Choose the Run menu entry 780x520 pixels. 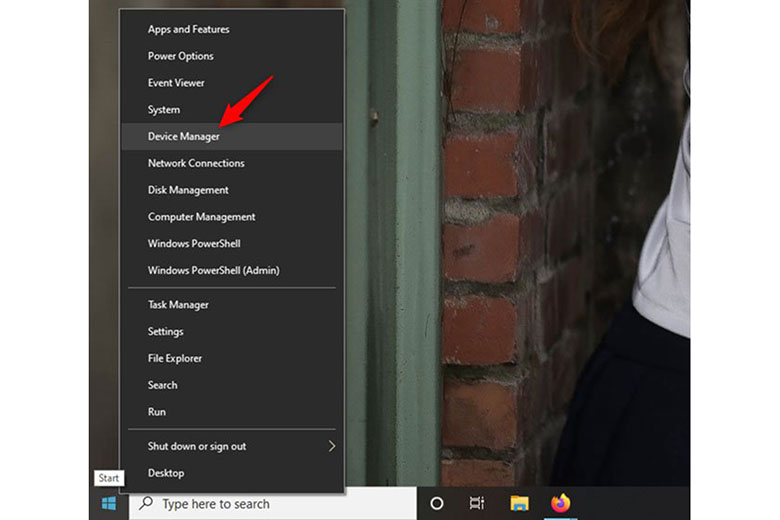(157, 412)
